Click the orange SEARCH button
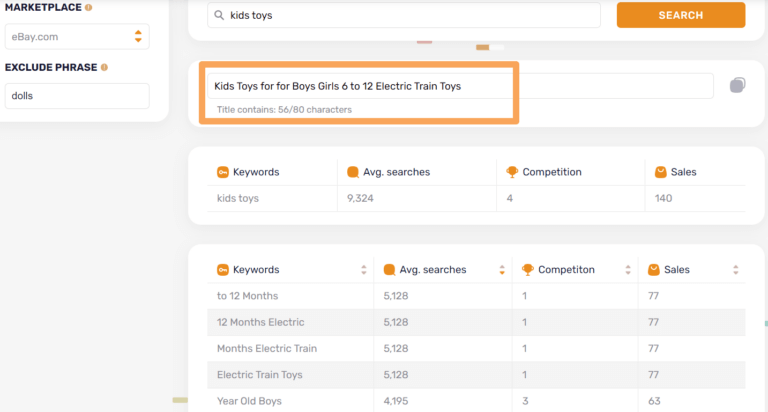 [681, 15]
